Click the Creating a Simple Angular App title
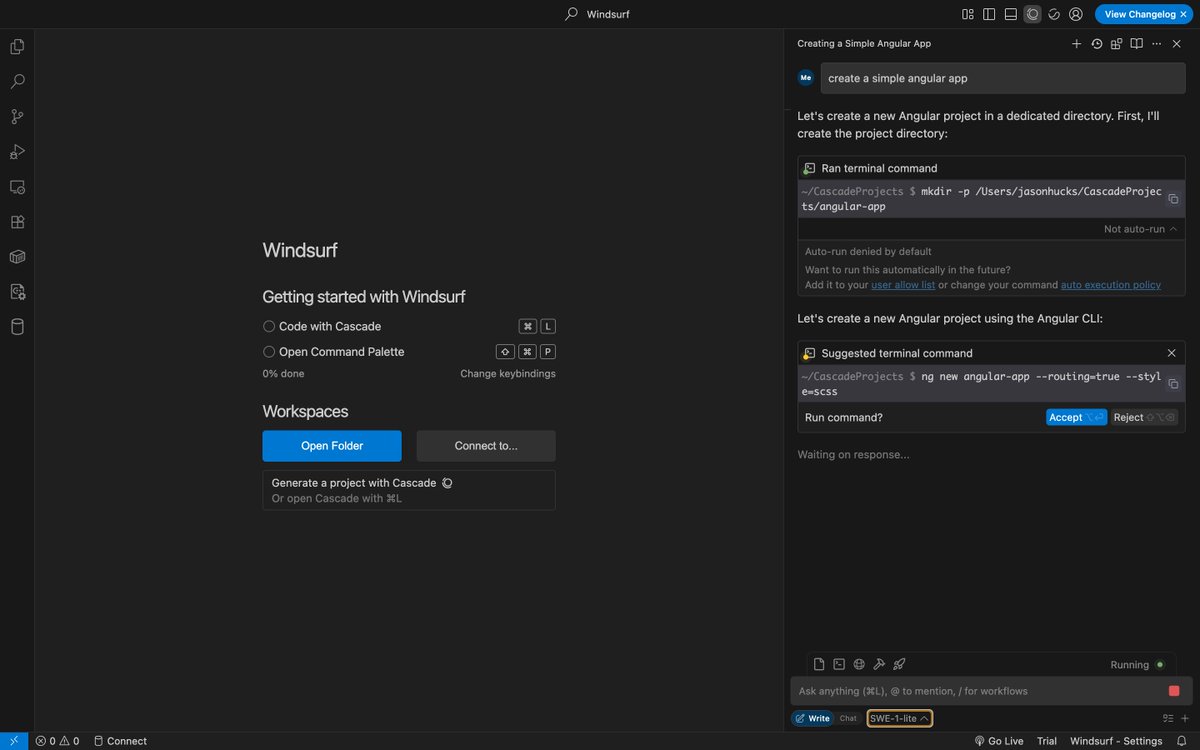This screenshot has height=750, width=1200. [864, 44]
